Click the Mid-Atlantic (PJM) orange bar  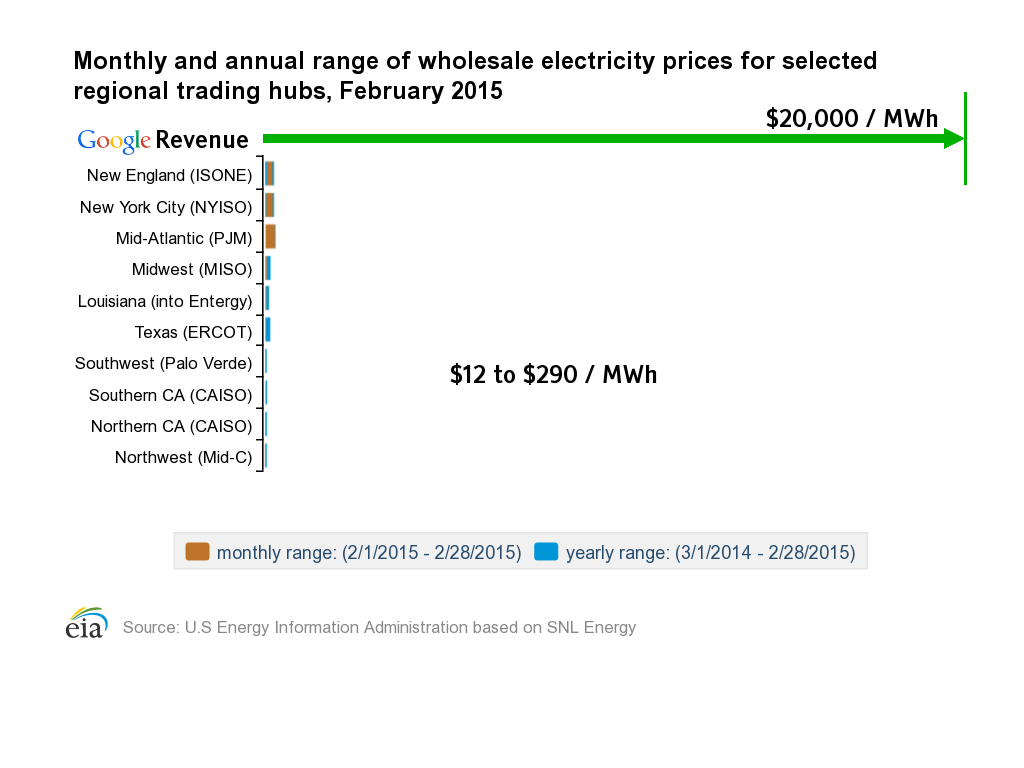(x=270, y=237)
